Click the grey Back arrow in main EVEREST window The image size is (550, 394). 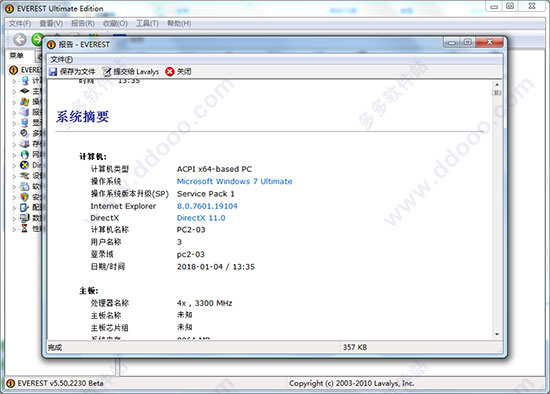click(x=20, y=39)
